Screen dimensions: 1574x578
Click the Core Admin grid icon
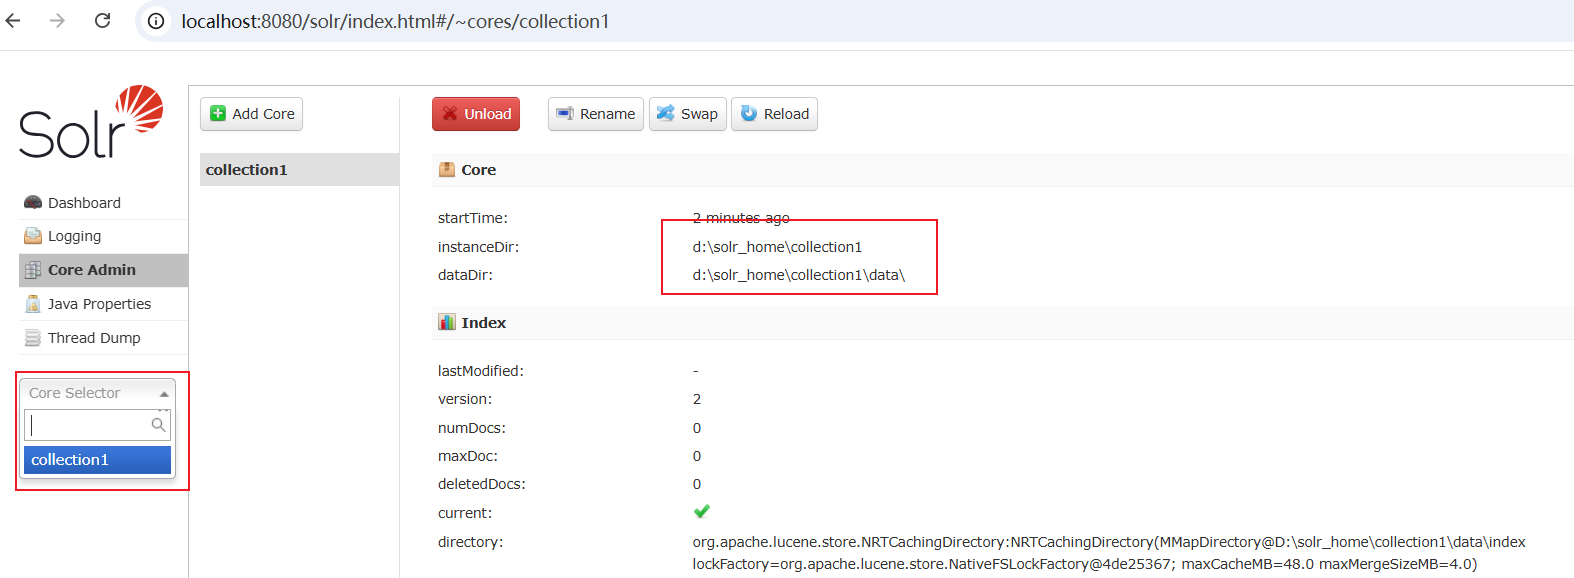(x=33, y=270)
